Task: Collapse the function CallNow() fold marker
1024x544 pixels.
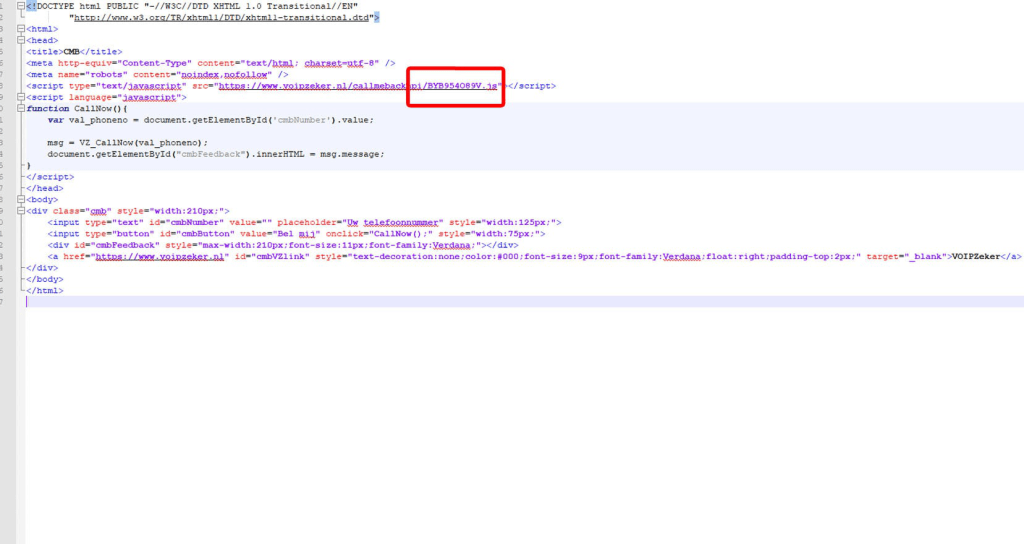Action: 21,108
